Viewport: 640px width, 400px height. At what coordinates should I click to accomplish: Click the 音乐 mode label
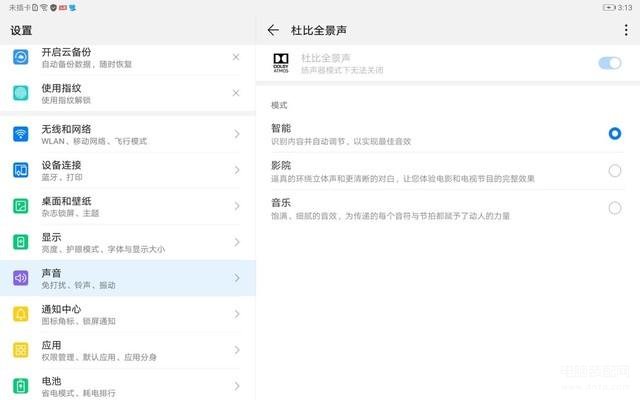click(x=281, y=202)
